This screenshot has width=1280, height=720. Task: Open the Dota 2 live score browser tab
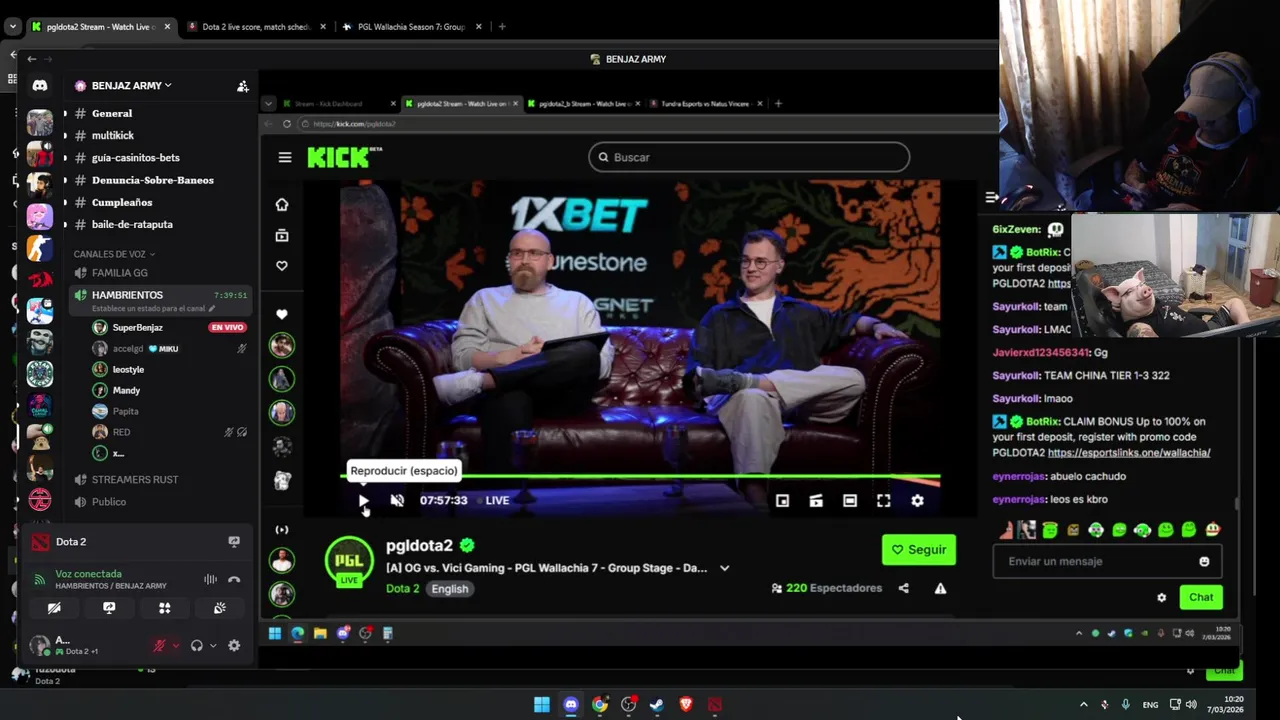click(x=256, y=27)
